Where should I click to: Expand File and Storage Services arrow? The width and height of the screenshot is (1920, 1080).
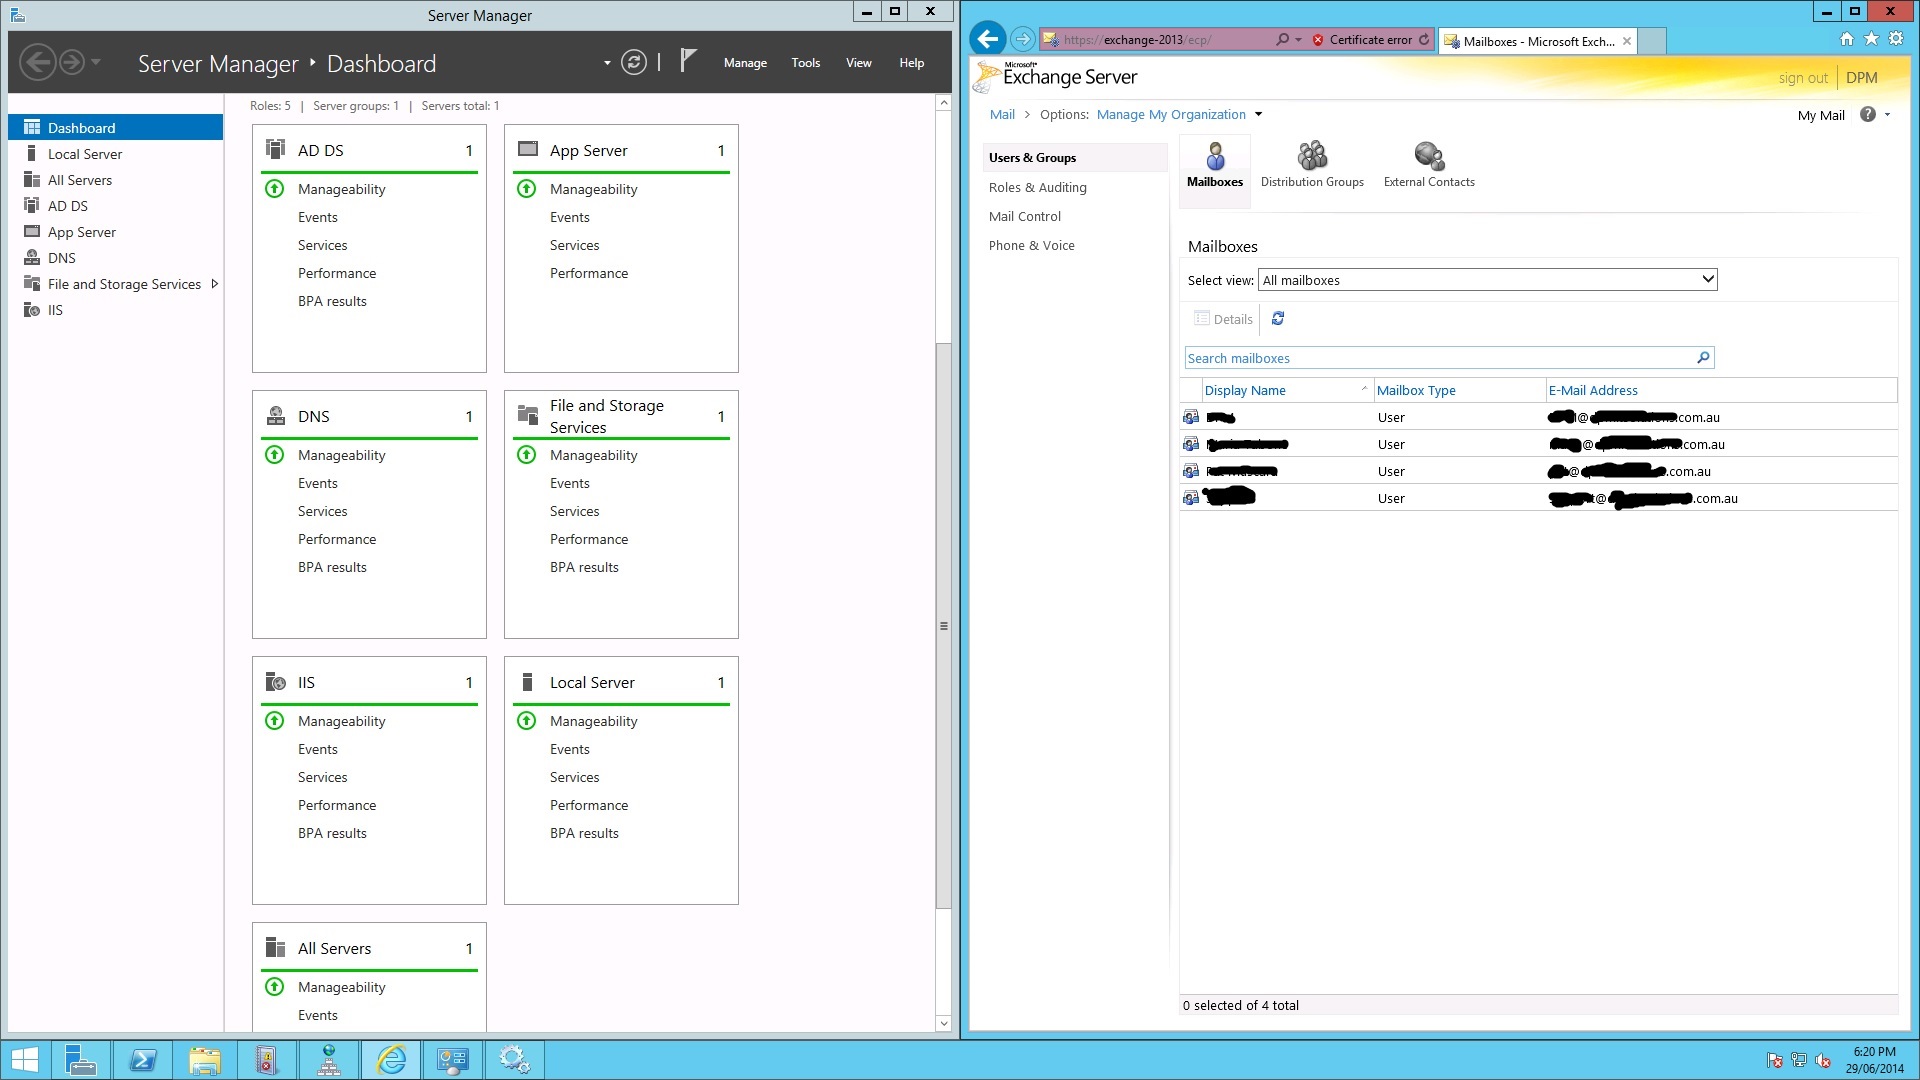[x=215, y=284]
